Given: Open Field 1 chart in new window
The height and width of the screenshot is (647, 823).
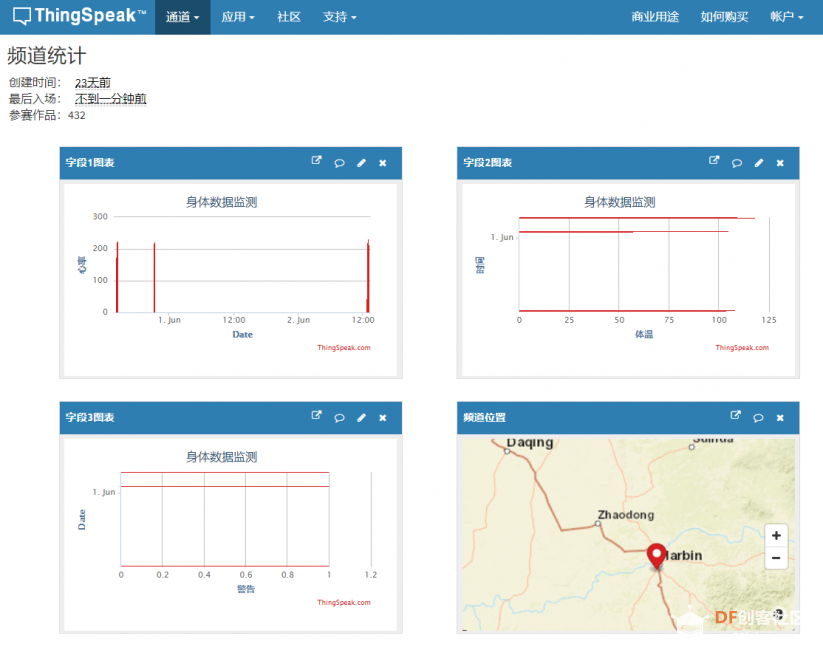Looking at the screenshot, I should point(316,161).
